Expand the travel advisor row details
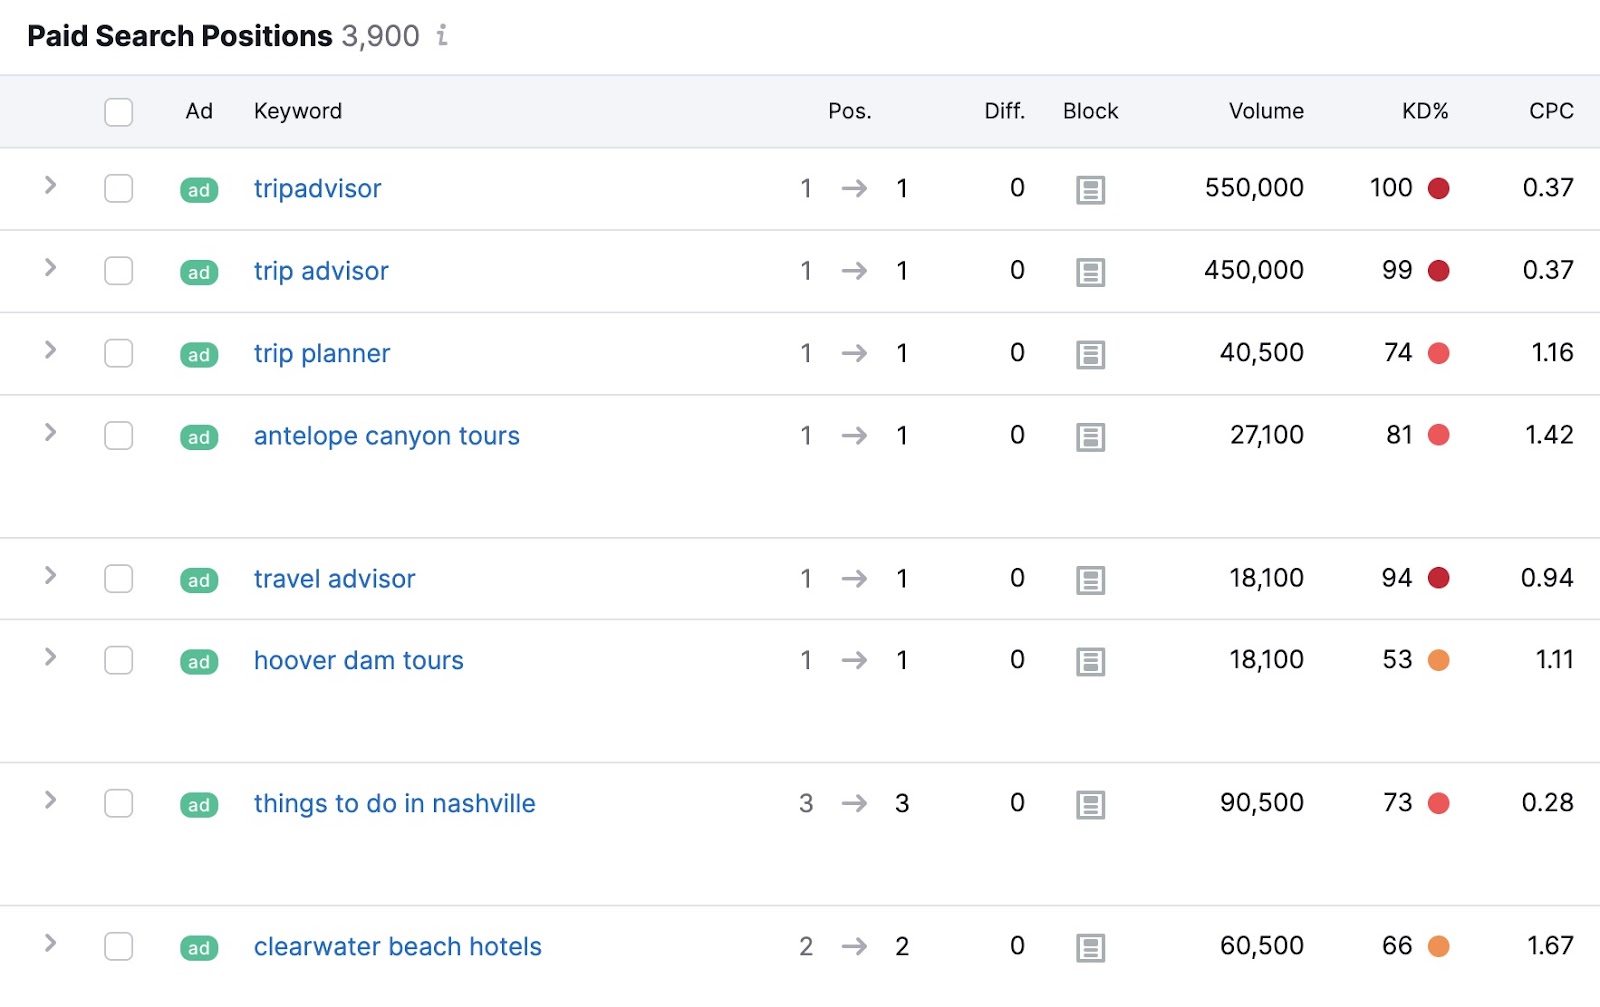1600x1007 pixels. pos(48,577)
